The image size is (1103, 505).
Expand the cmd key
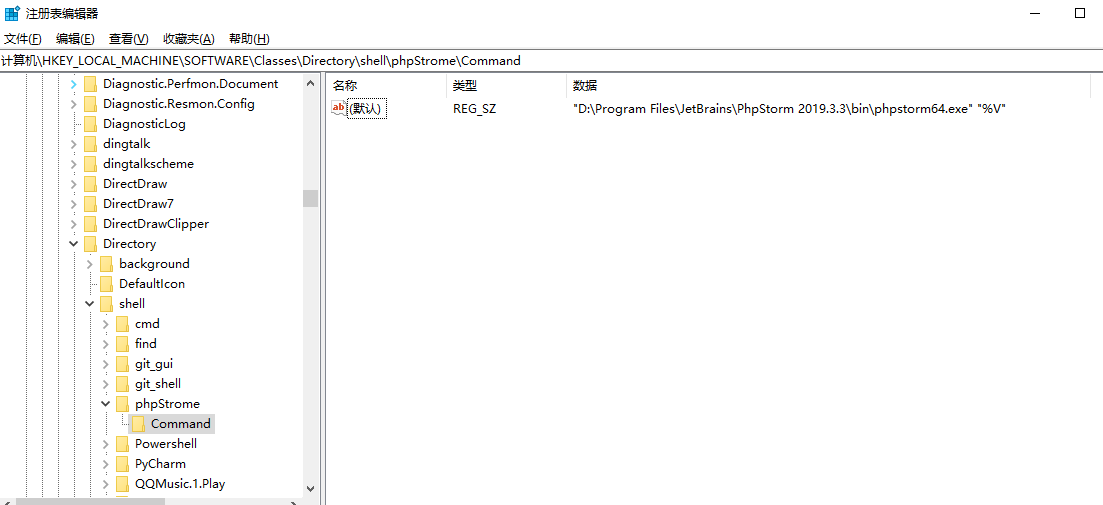click(x=106, y=324)
